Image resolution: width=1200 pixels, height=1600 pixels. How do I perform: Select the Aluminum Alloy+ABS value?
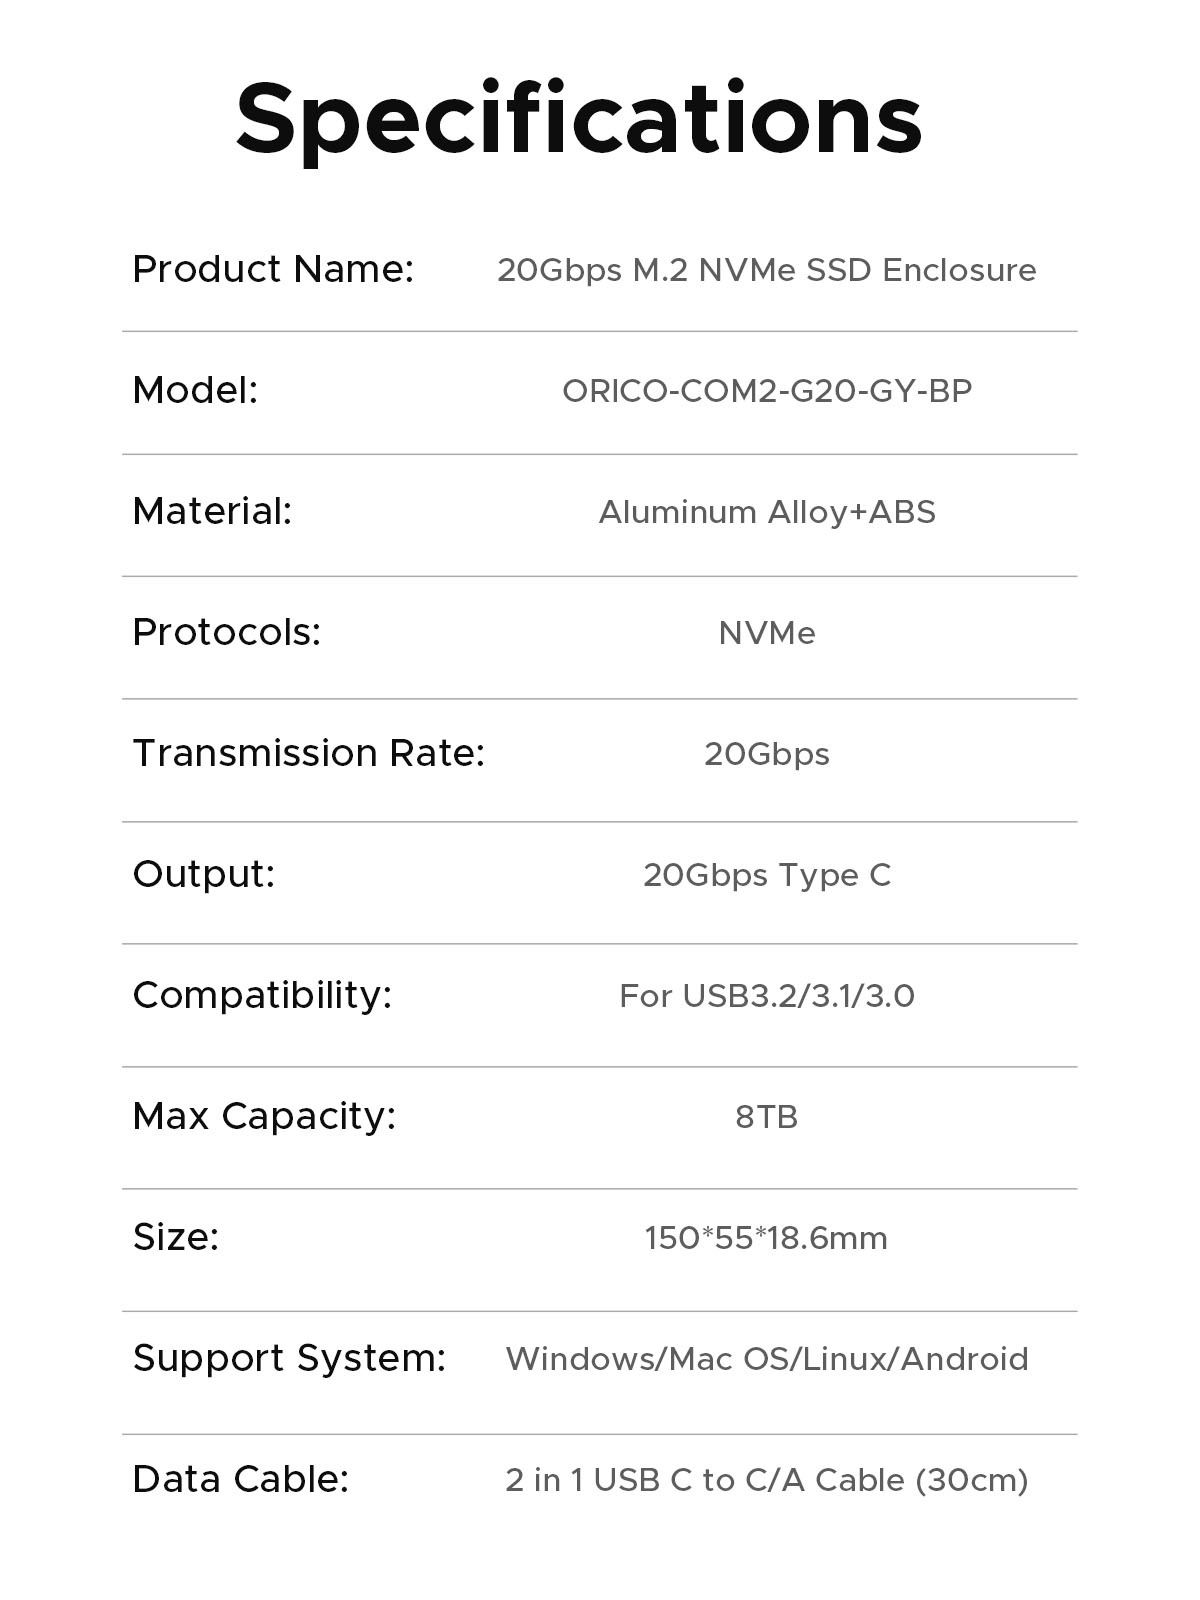click(x=766, y=512)
